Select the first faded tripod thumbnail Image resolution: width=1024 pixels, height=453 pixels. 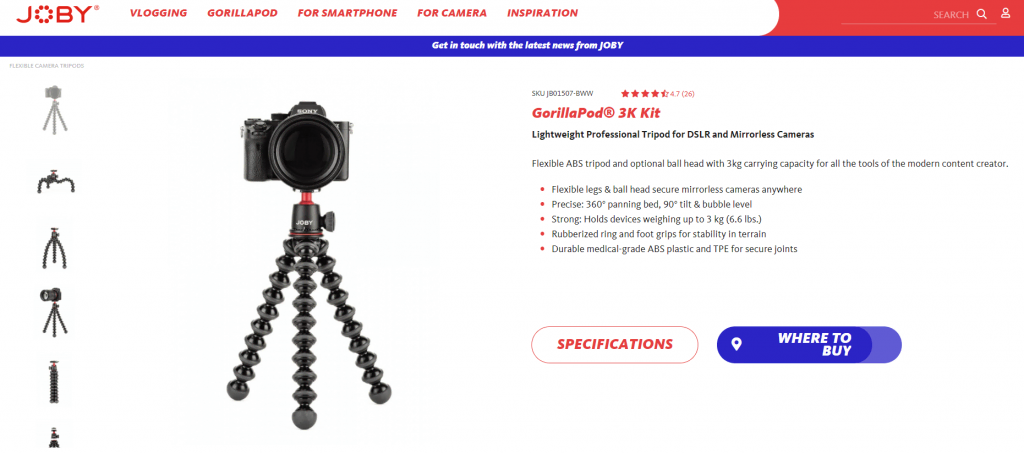coord(56,109)
